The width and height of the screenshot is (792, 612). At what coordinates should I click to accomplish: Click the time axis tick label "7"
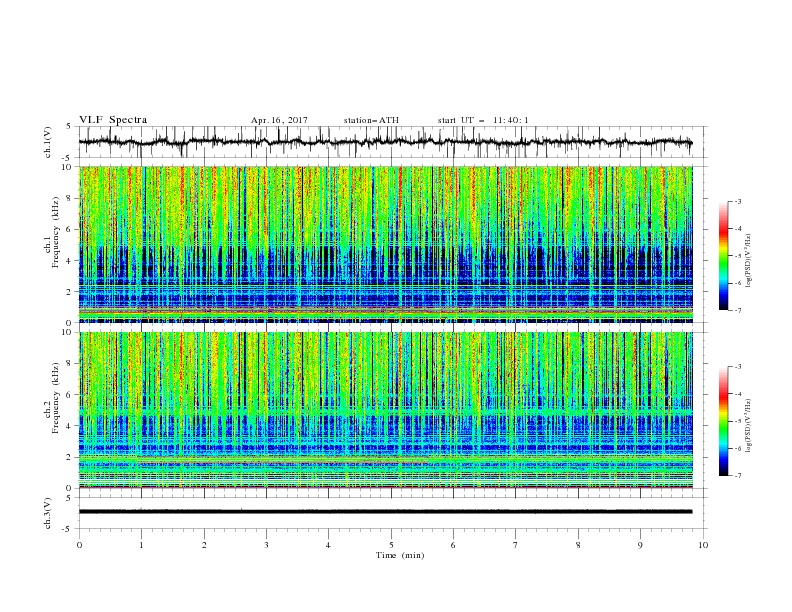pos(516,545)
